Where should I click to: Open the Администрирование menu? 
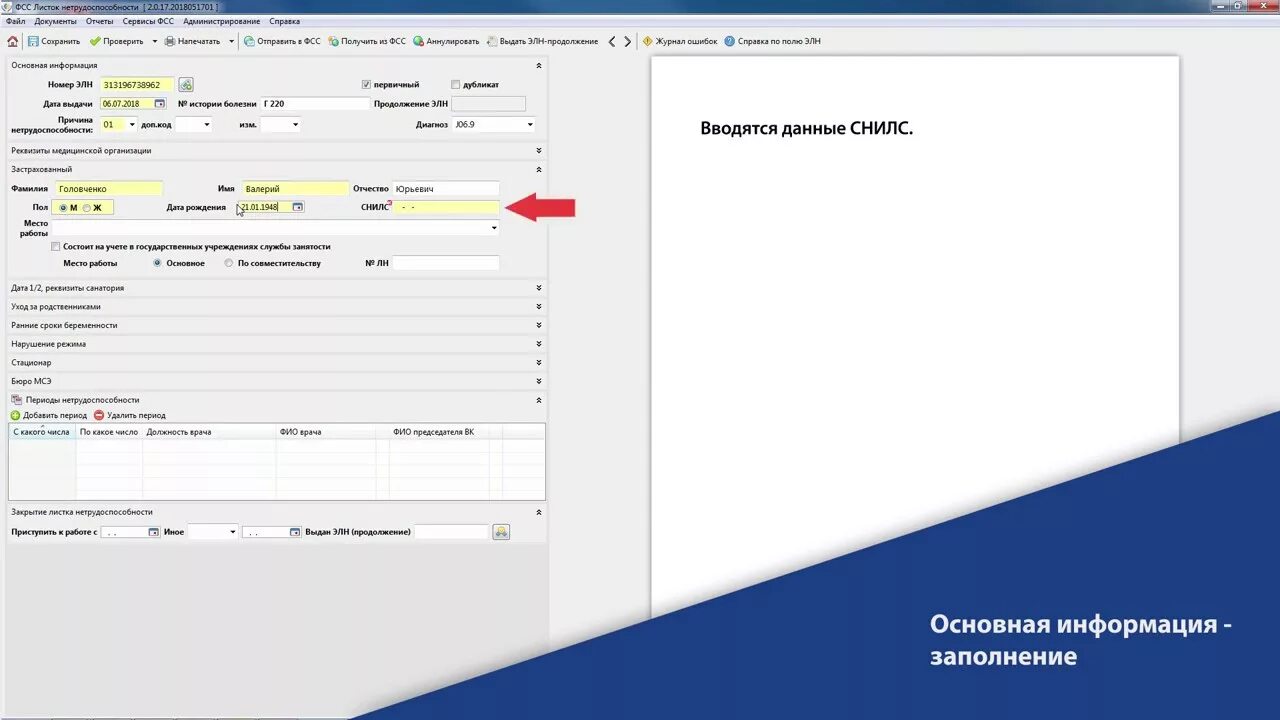tap(221, 21)
